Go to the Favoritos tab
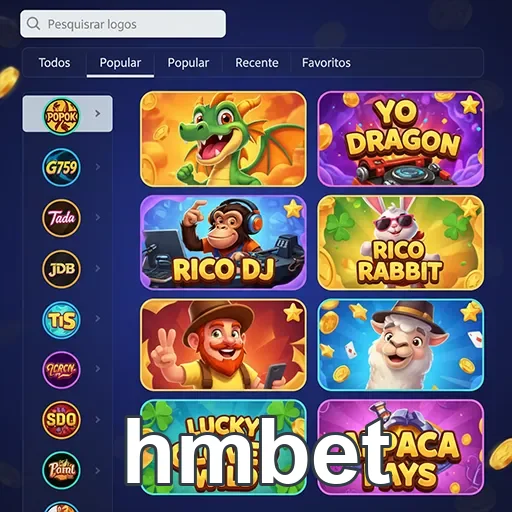Image resolution: width=512 pixels, height=512 pixels. 326,63
